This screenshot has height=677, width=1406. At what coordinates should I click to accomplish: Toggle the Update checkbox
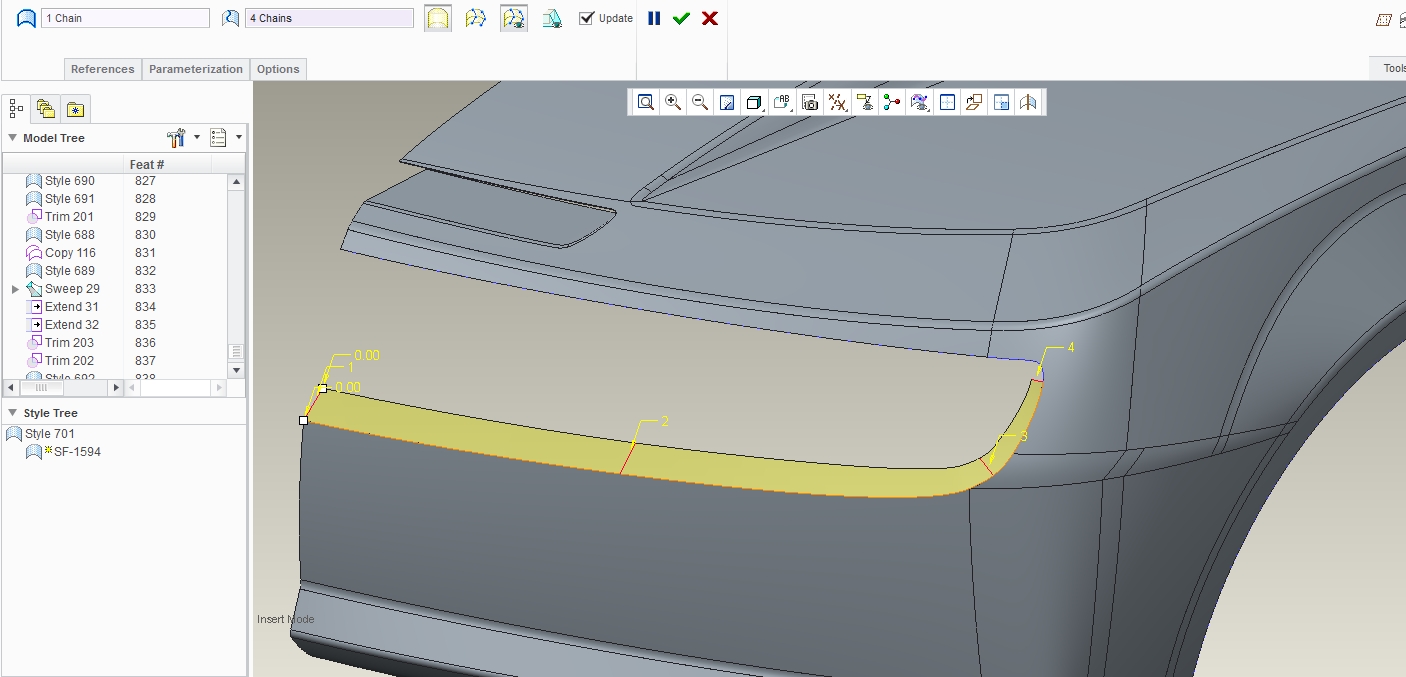tap(587, 18)
